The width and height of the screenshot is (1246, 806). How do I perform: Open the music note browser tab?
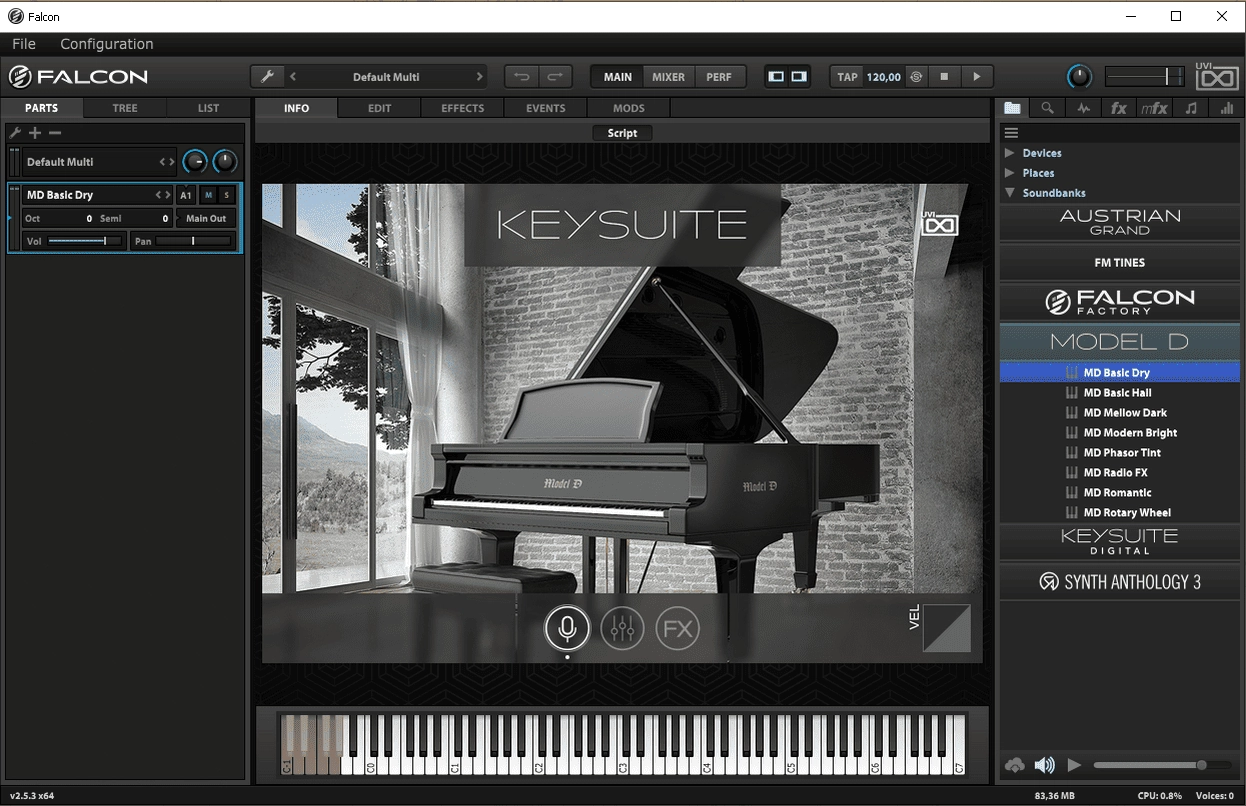pyautogui.click(x=1191, y=108)
